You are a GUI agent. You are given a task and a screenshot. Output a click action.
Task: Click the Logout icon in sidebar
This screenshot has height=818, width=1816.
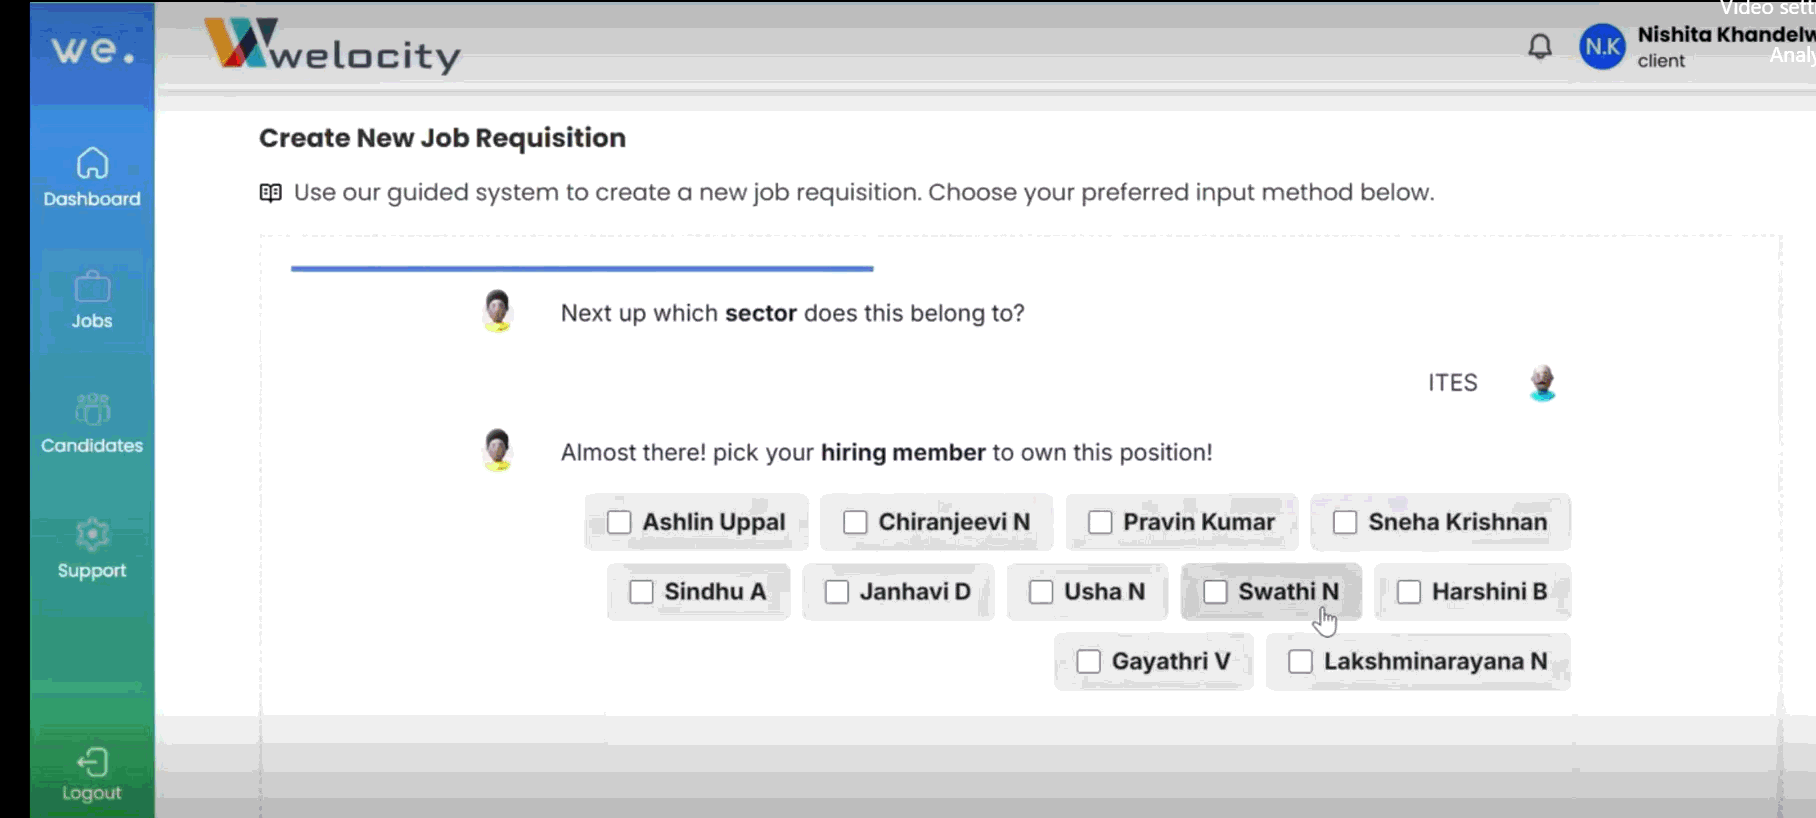[x=92, y=763]
